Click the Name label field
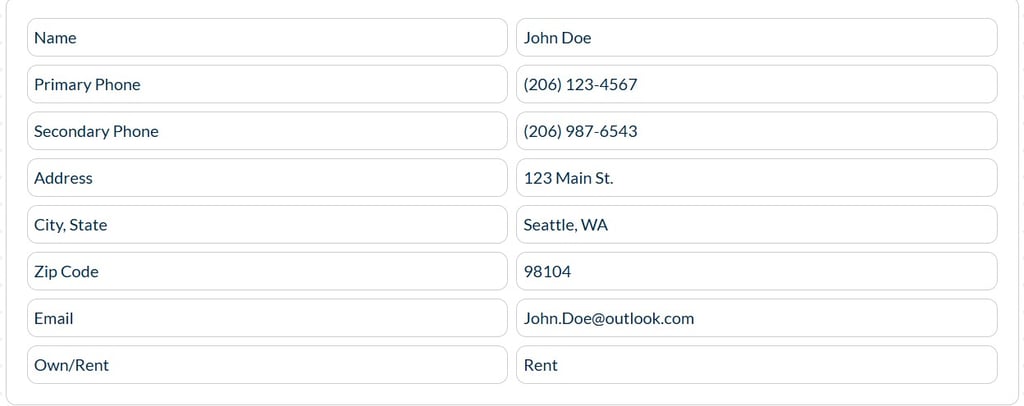The height and width of the screenshot is (406, 1024). [267, 38]
